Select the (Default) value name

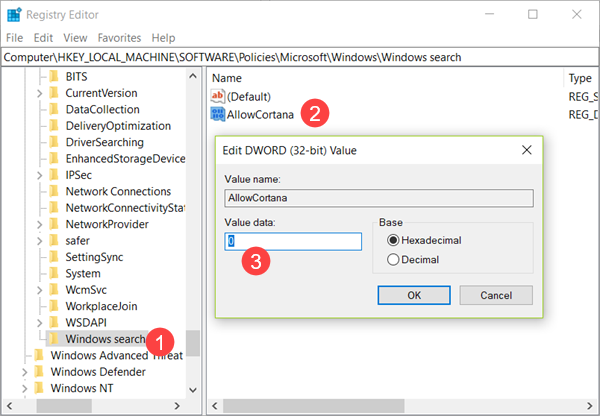coord(249,96)
